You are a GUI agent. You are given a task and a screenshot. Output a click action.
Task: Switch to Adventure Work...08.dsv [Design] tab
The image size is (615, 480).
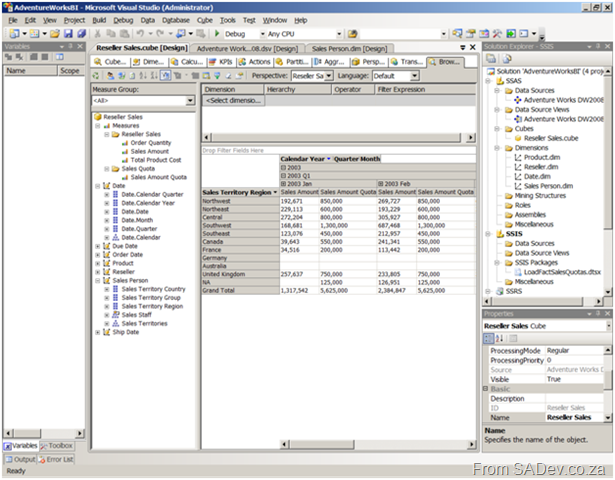tap(247, 49)
